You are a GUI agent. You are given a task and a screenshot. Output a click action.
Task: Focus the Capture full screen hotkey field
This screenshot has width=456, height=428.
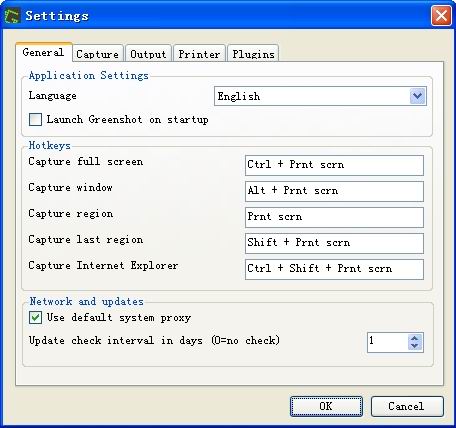click(334, 165)
